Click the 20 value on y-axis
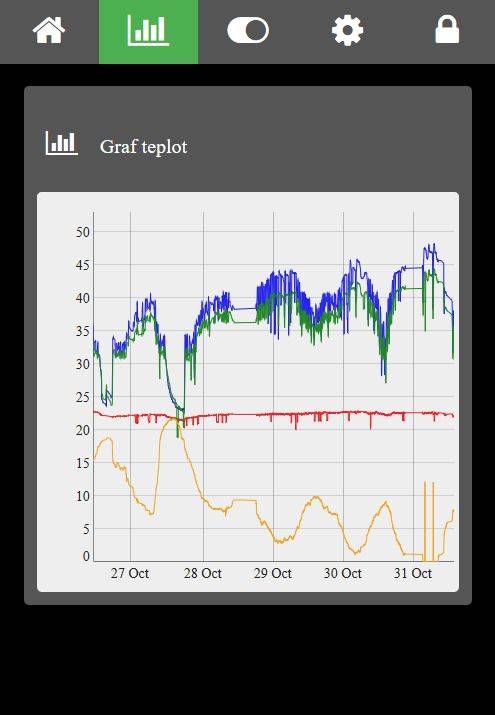The width and height of the screenshot is (495, 715). (83, 430)
